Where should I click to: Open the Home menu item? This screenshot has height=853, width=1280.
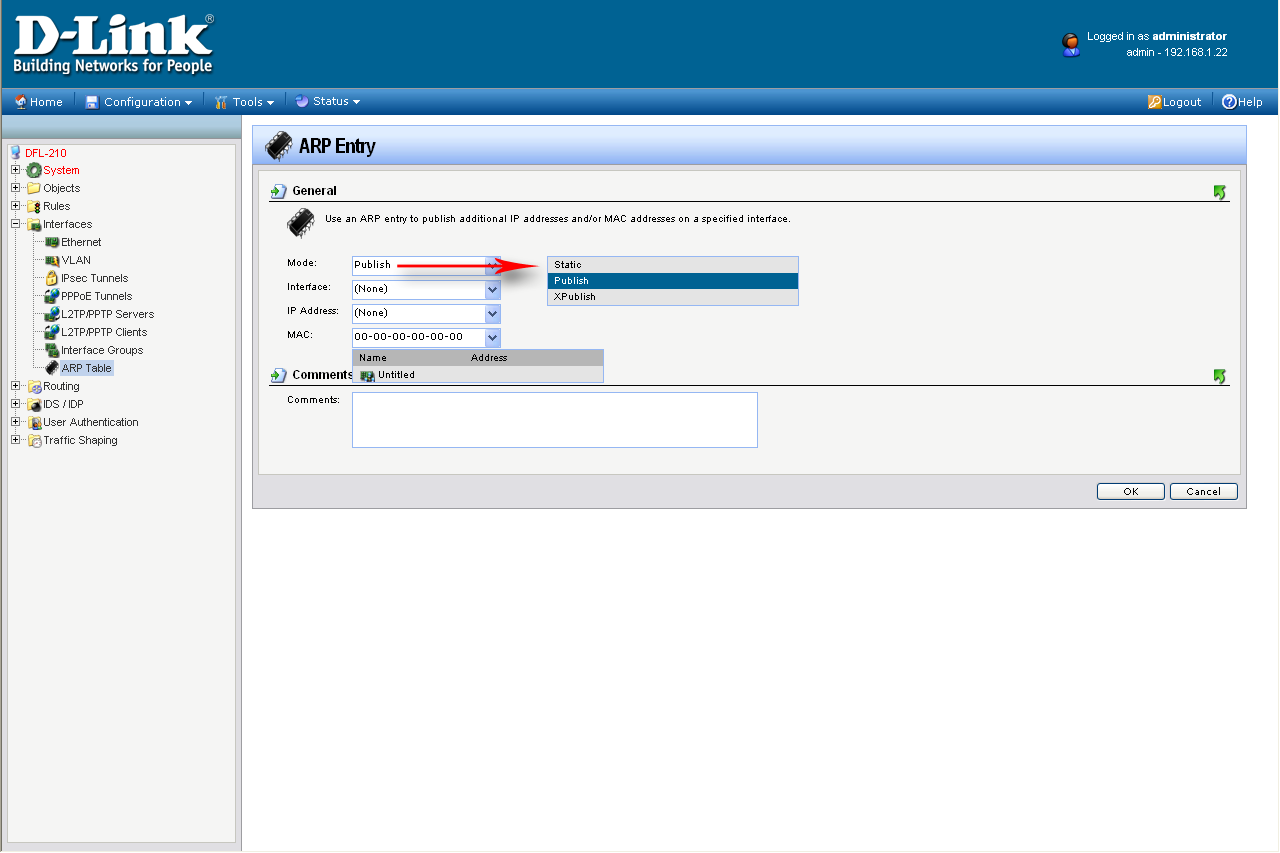[39, 102]
